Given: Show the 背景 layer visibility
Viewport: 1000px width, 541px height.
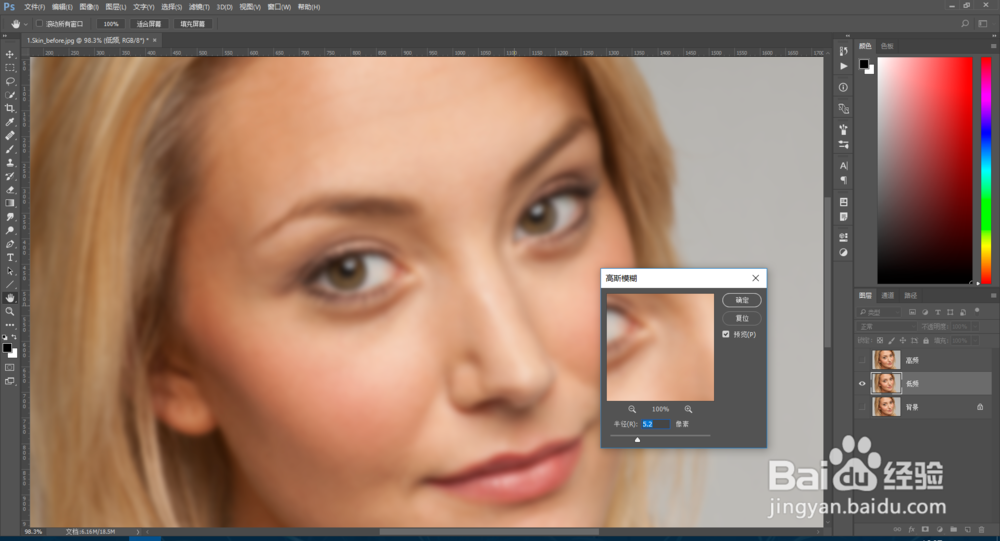Looking at the screenshot, I should [x=862, y=407].
